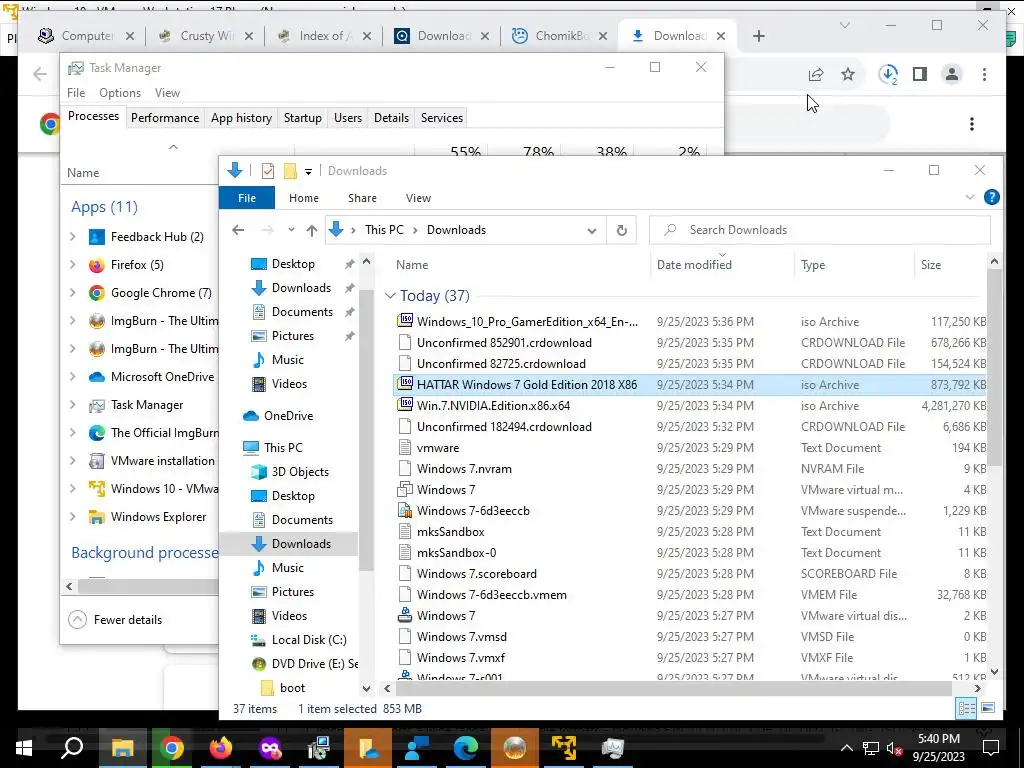Open Explorer File menu

click(247, 198)
